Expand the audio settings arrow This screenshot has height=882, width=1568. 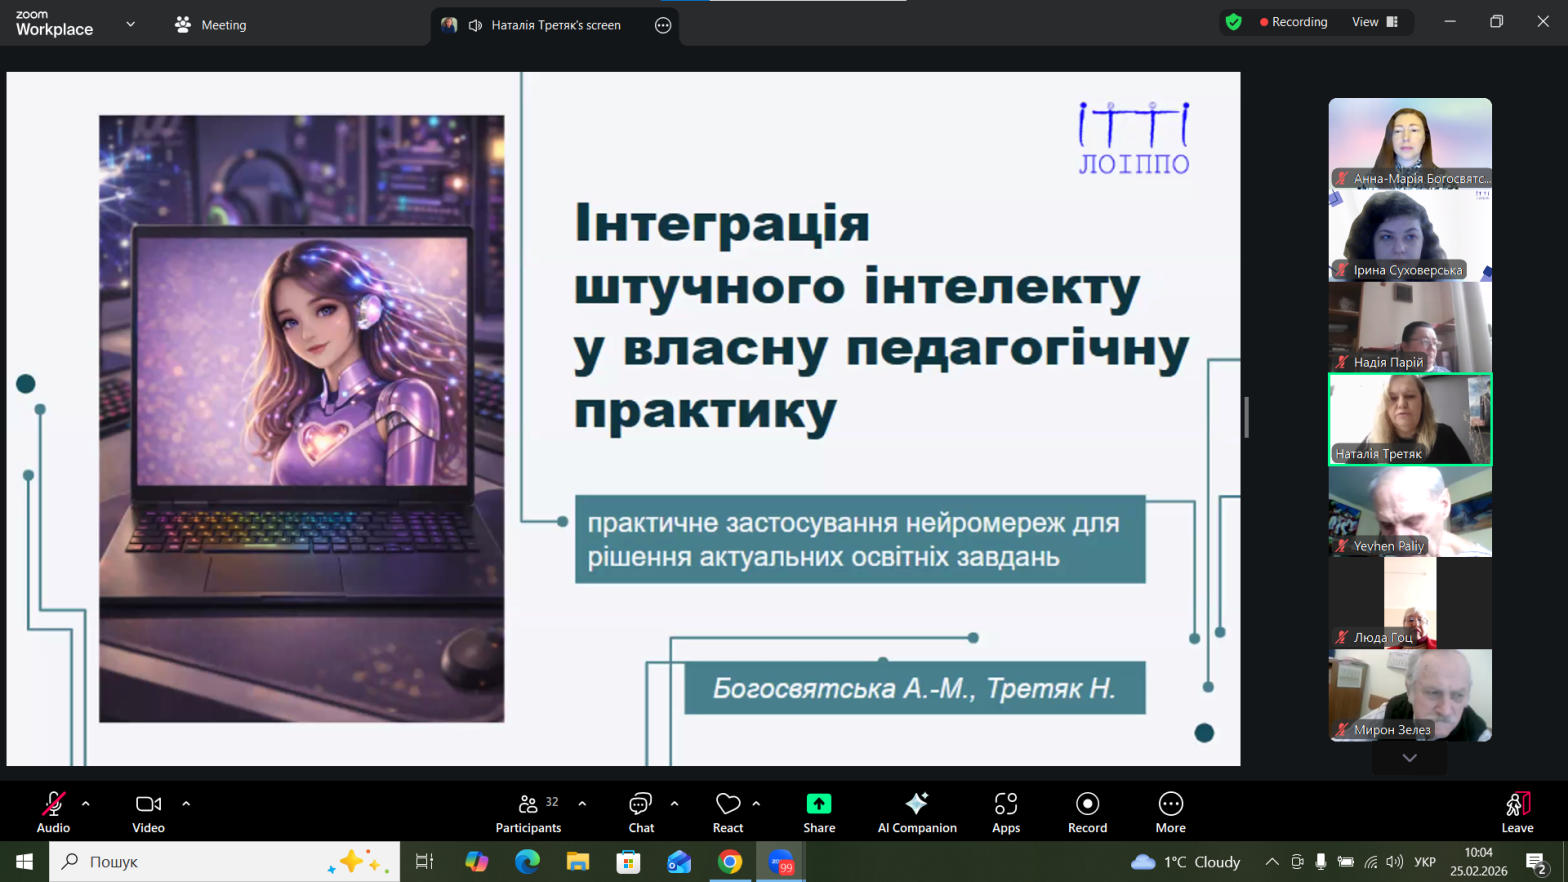86,803
